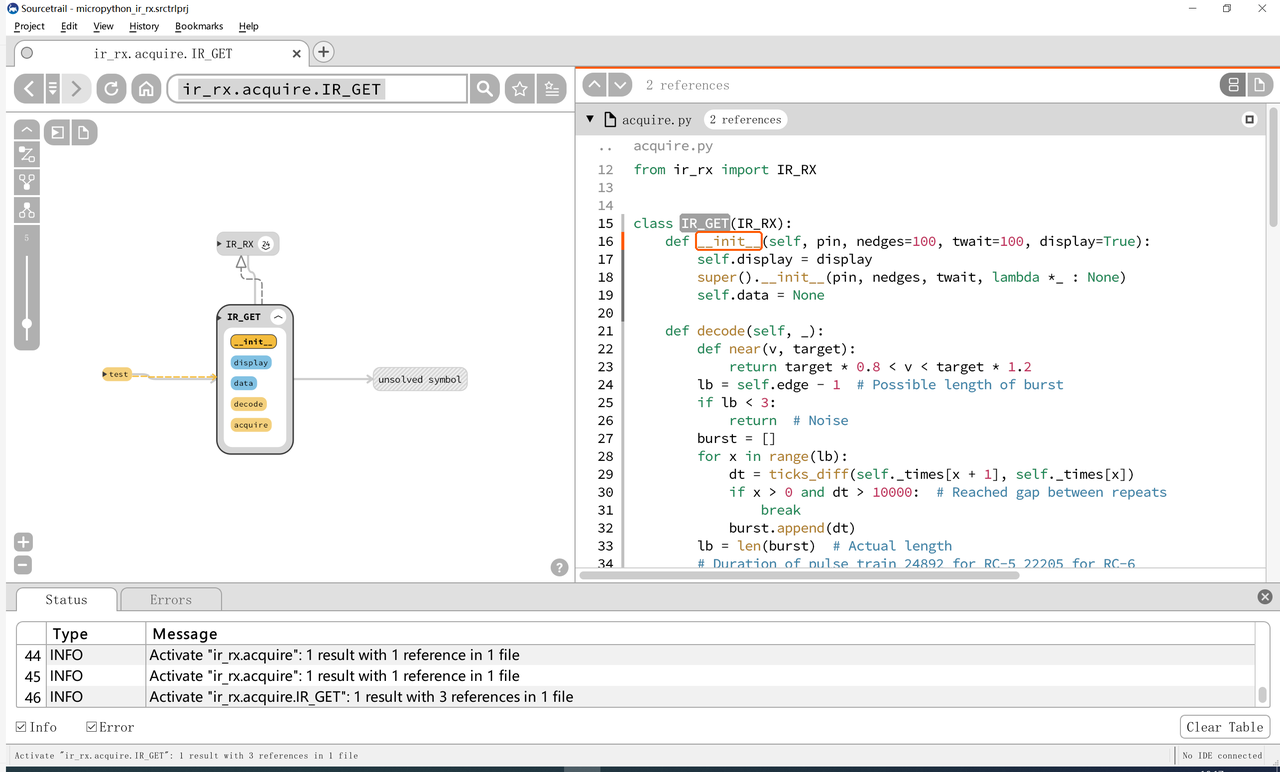Clear the status table

(1225, 727)
